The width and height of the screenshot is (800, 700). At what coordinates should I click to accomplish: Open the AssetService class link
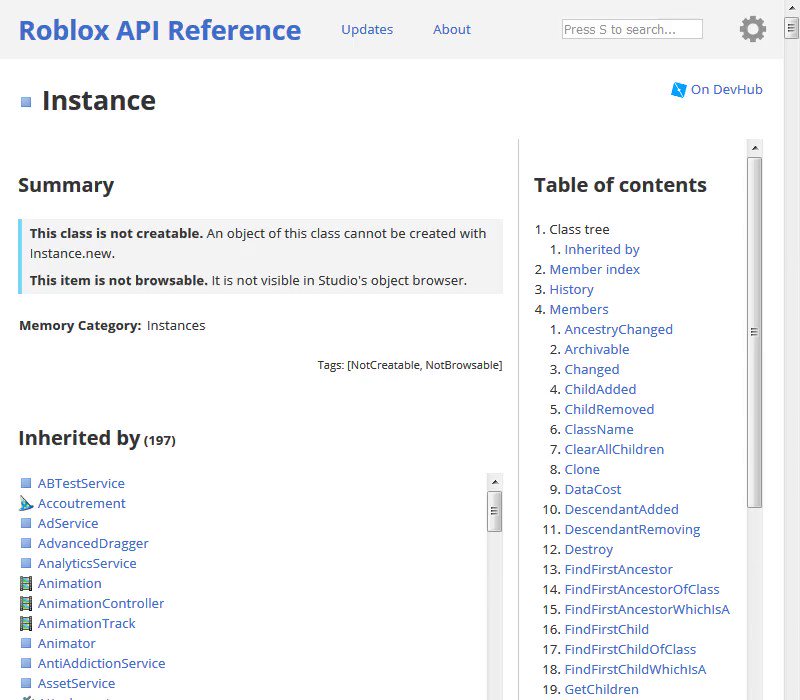coord(77,683)
